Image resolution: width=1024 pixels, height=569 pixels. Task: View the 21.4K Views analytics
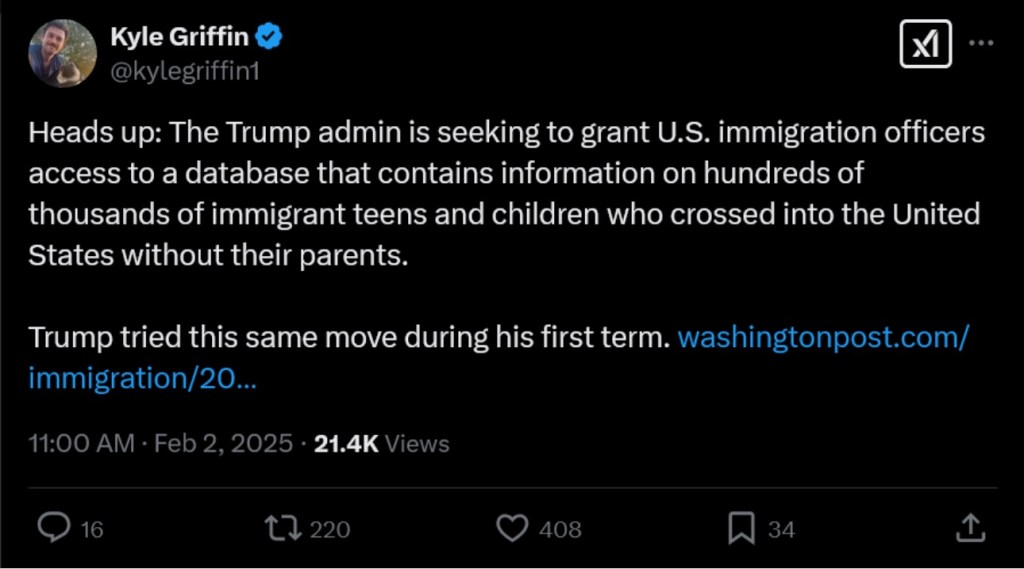pos(381,443)
